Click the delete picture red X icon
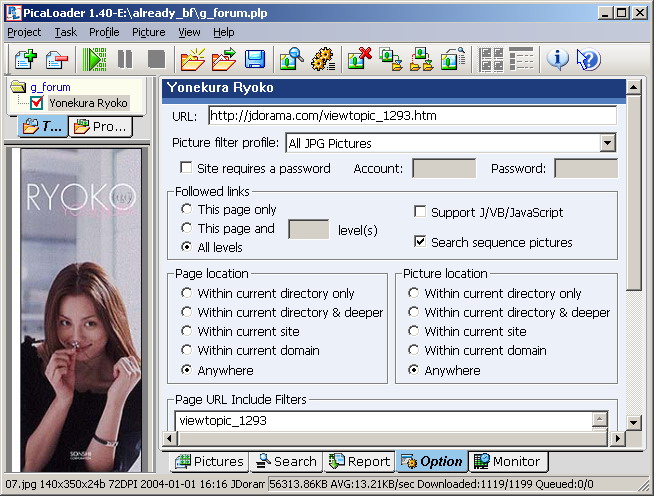The image size is (654, 496). click(359, 59)
